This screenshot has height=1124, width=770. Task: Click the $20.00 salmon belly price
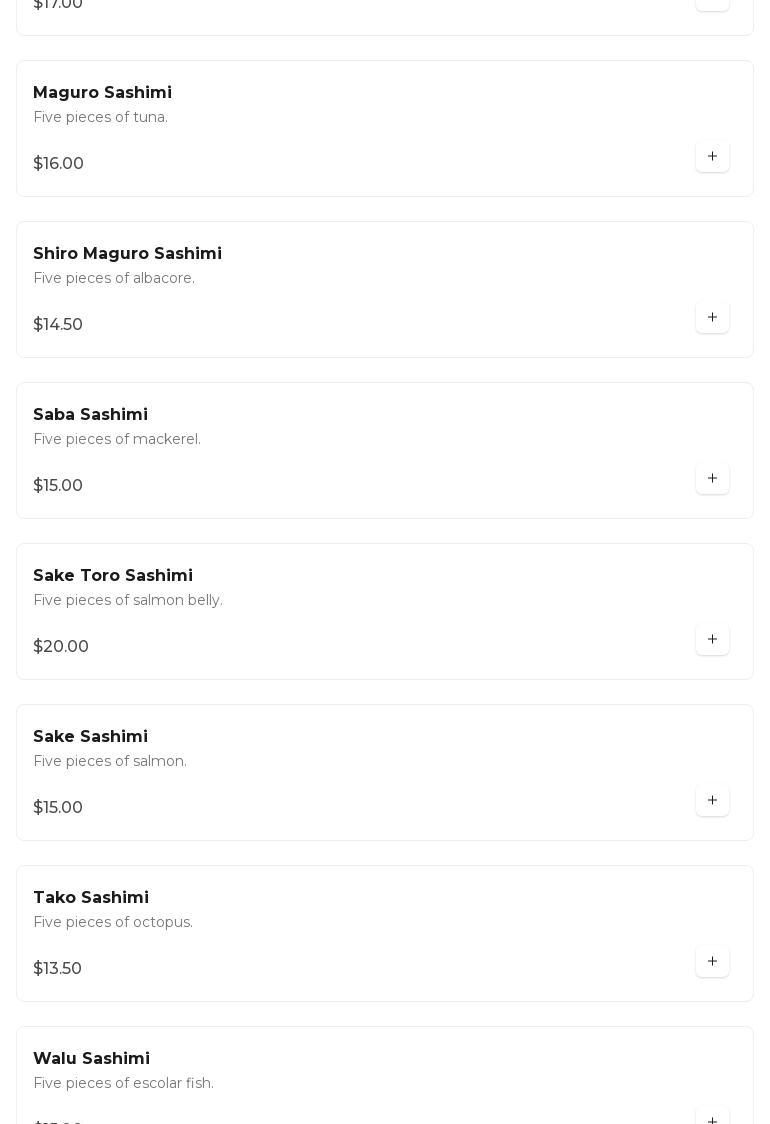pyautogui.click(x=61, y=647)
